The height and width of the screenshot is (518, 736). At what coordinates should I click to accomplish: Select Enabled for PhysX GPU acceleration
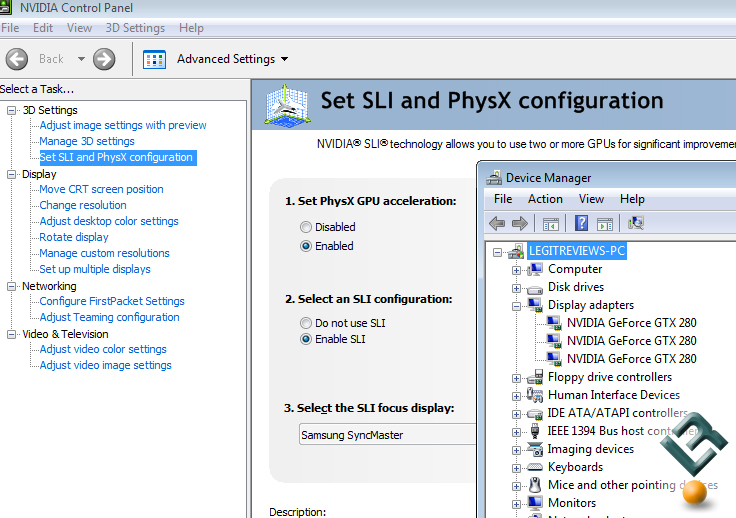(x=306, y=246)
